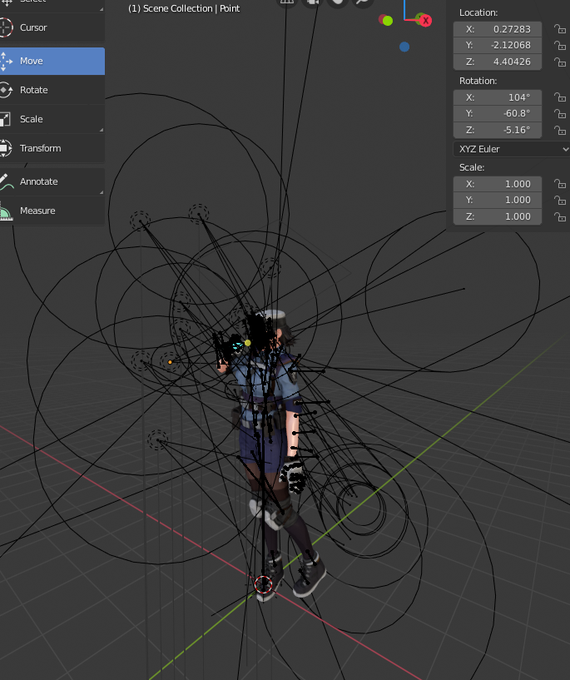Image resolution: width=570 pixels, height=680 pixels.
Task: Lock the Rotation Y value
Action: pyautogui.click(x=560, y=114)
